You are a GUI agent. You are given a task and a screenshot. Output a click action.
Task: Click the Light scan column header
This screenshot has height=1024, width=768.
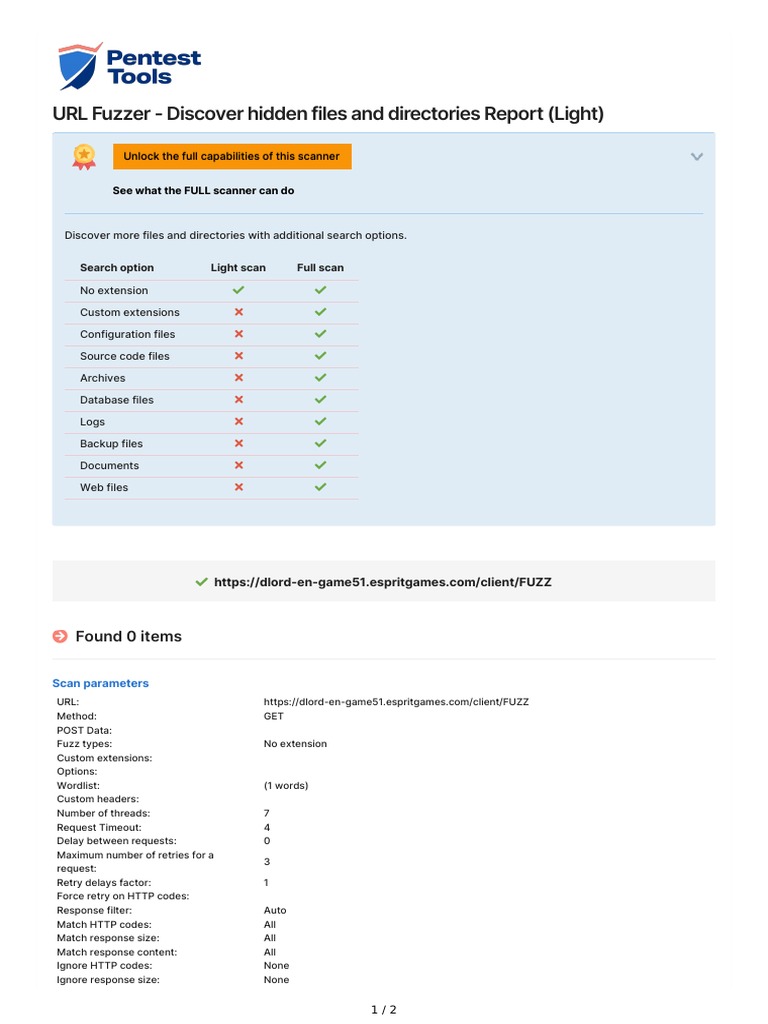(x=238, y=268)
